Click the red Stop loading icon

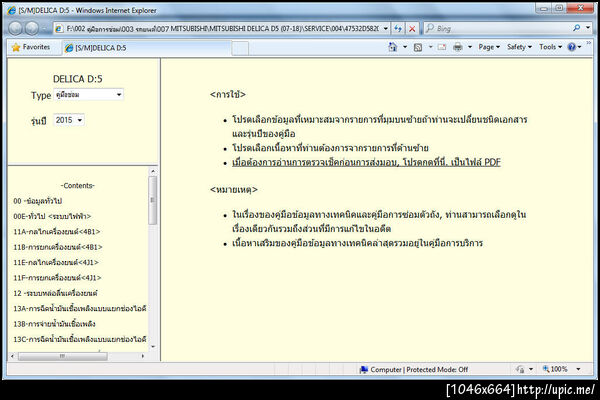pyautogui.click(x=412, y=28)
